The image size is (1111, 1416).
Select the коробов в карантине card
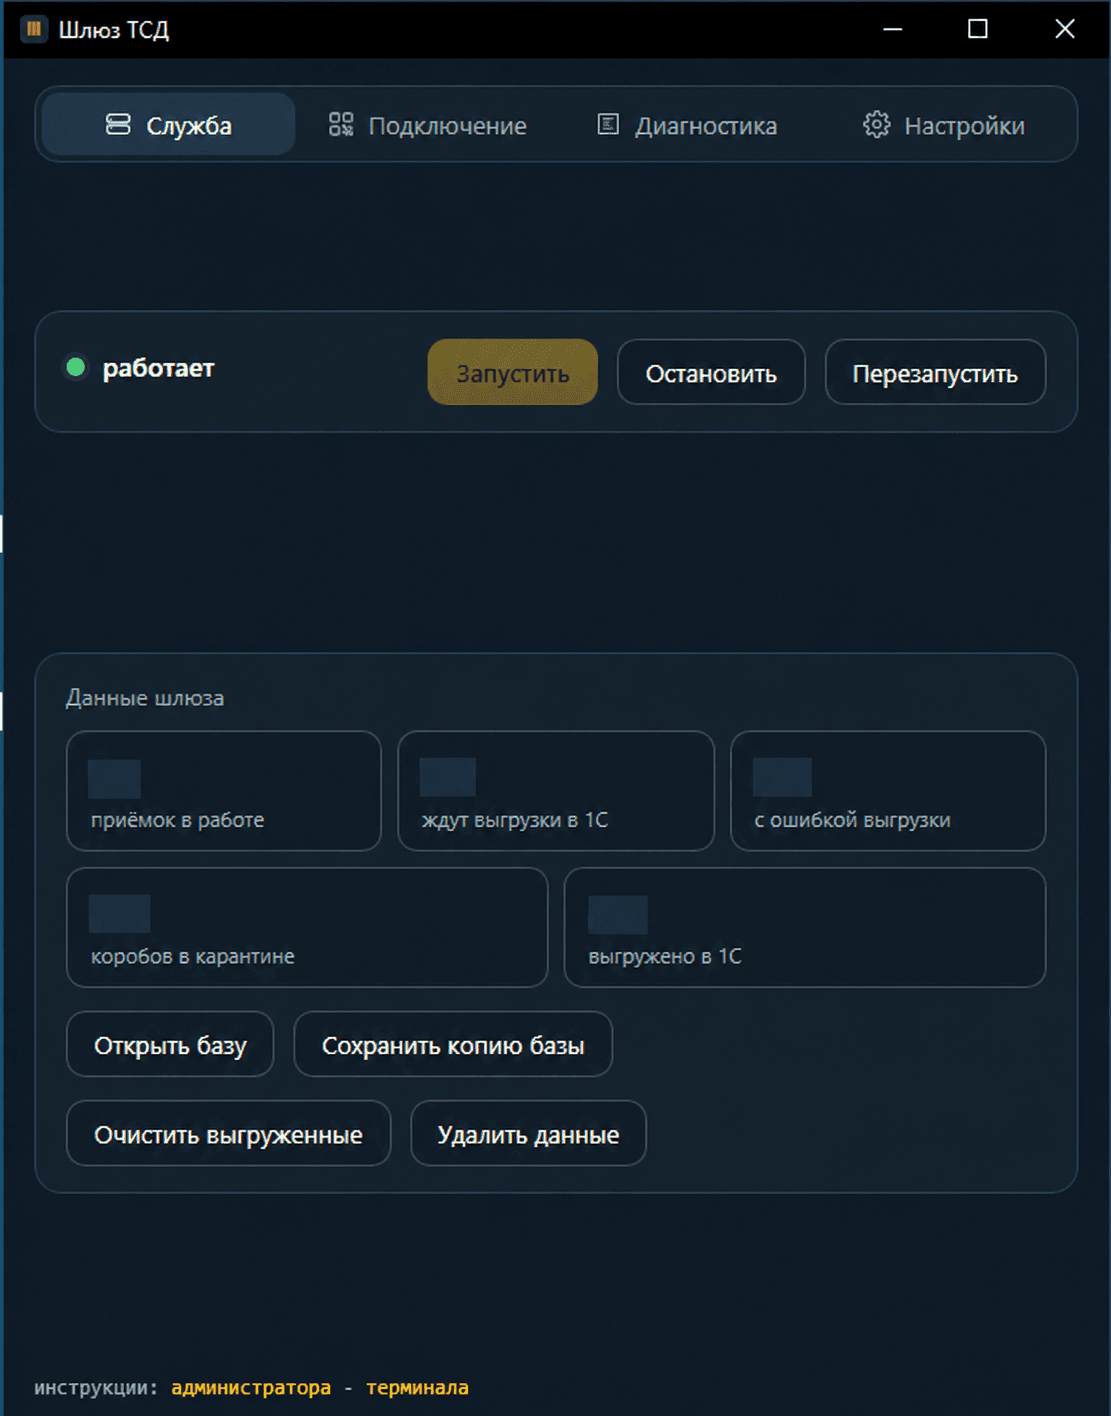tap(307, 927)
